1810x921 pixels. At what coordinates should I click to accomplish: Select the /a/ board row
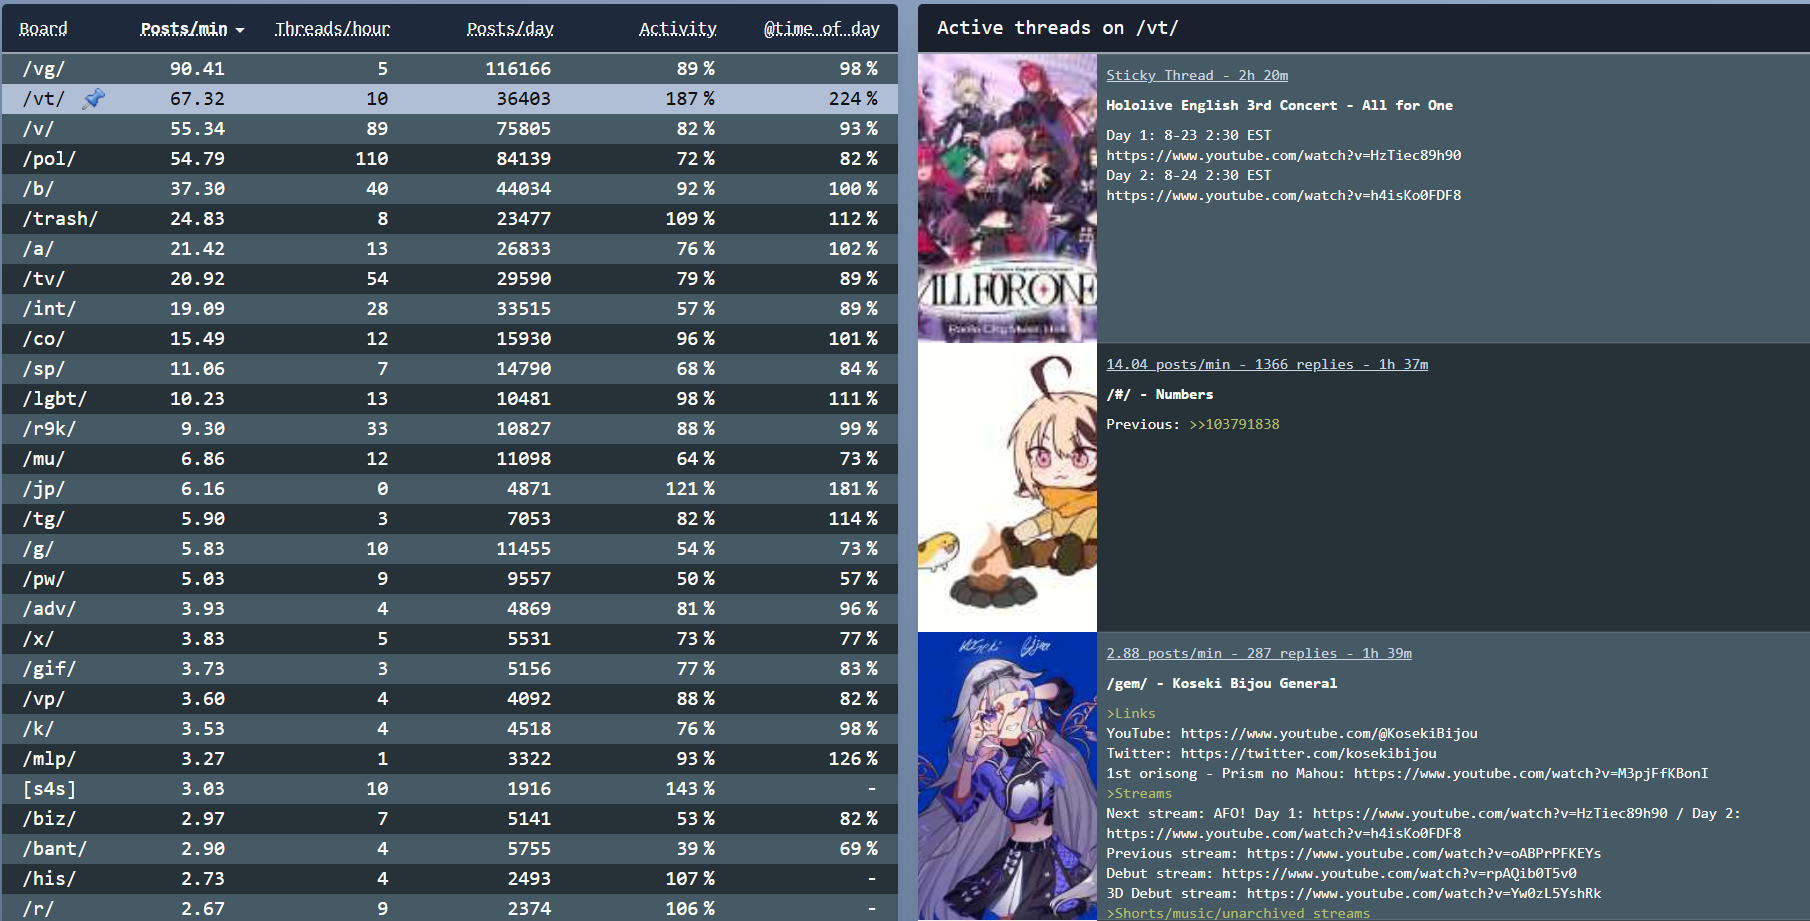pos(449,248)
